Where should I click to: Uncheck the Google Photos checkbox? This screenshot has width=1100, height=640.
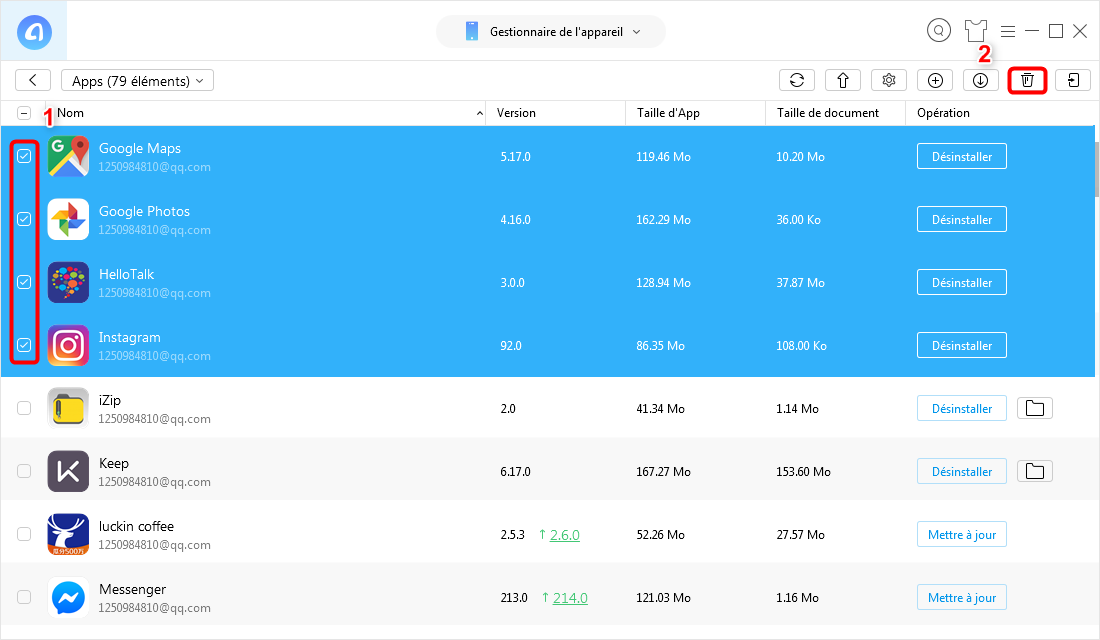point(24,219)
